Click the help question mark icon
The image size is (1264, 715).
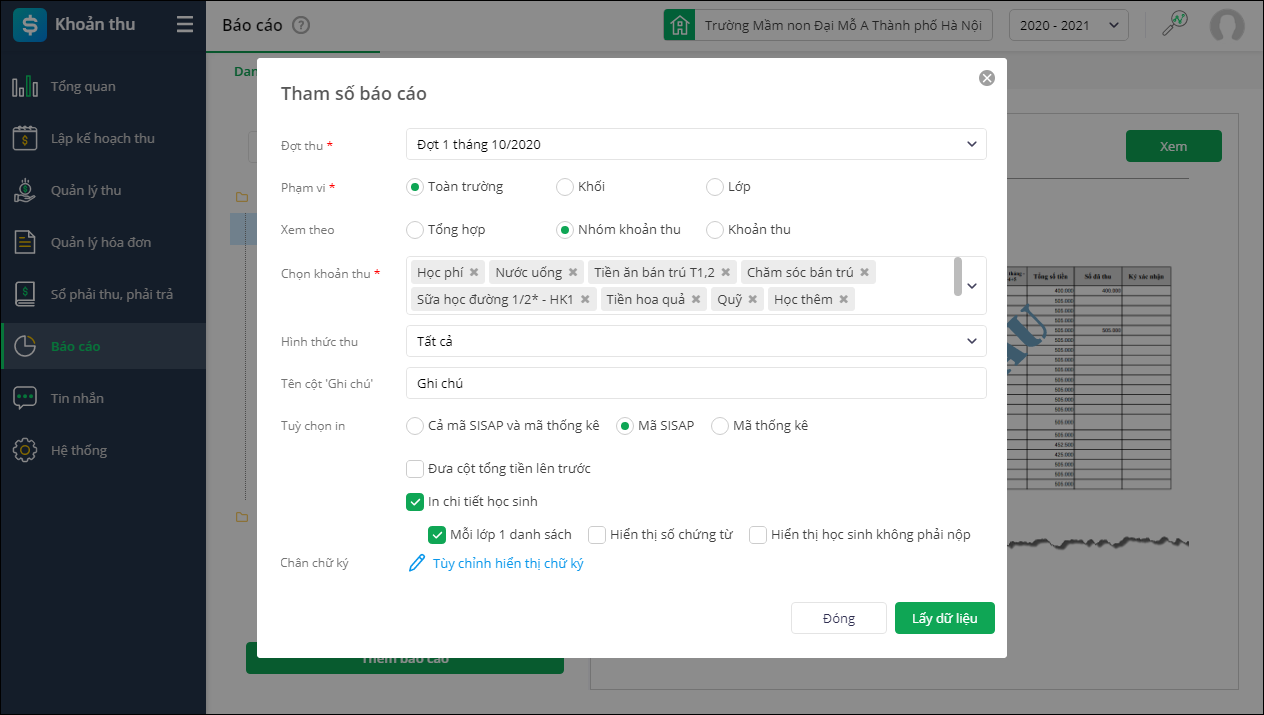tap(301, 26)
